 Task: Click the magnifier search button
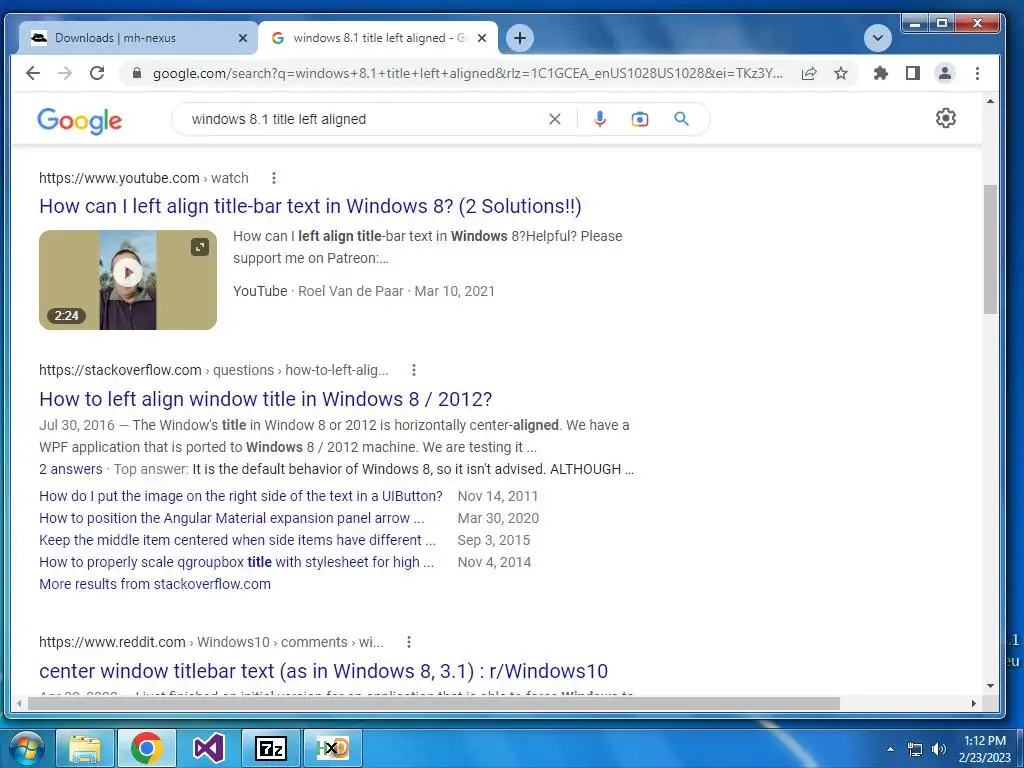[681, 119]
